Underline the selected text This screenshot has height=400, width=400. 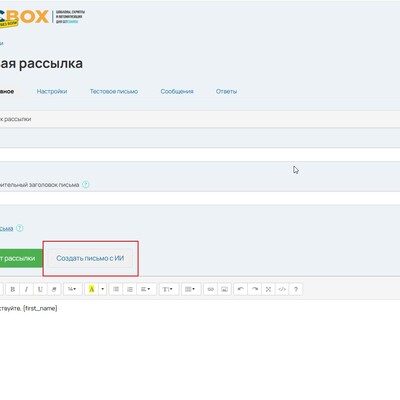pyautogui.click(x=40, y=289)
